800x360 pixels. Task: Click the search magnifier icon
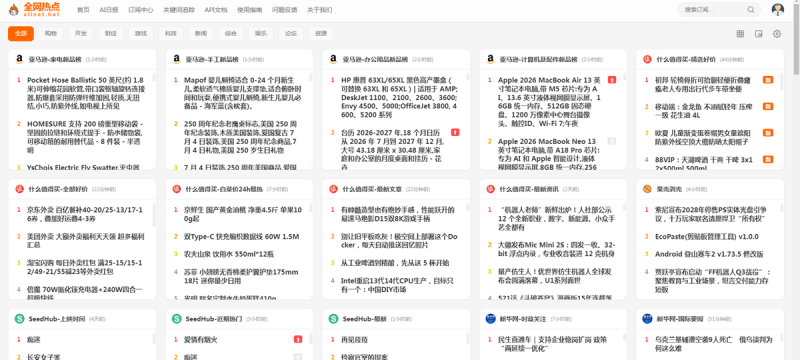(751, 10)
